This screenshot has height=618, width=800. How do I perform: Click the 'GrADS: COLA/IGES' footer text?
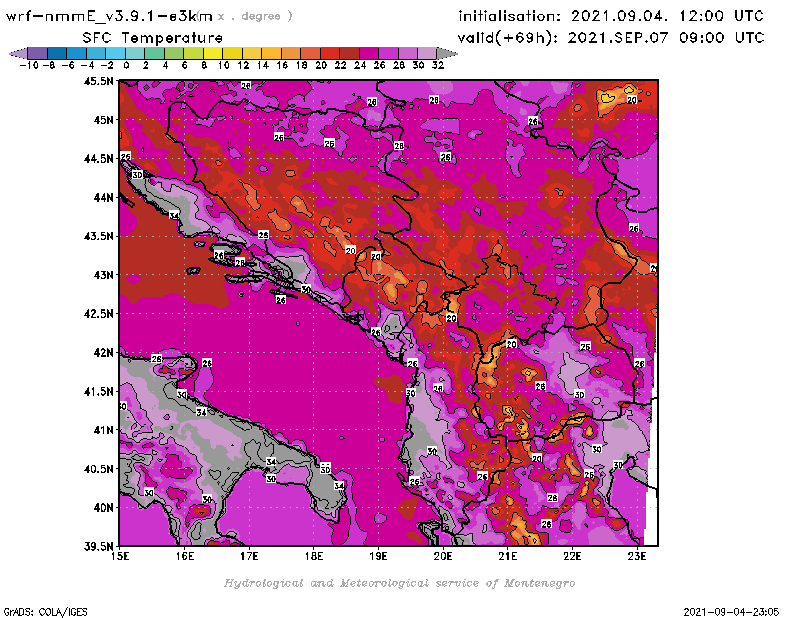point(45,612)
